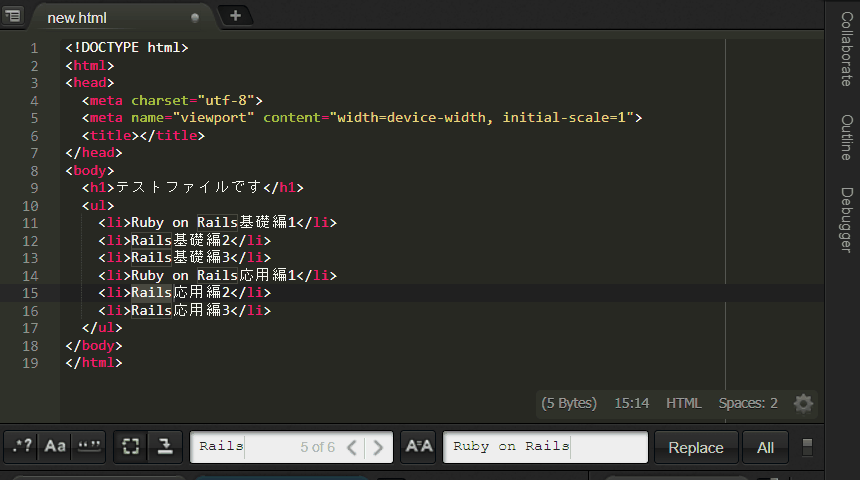Image resolution: width=860 pixels, height=480 pixels.
Task: Click Ruby on Rails応用編1 on line 14
Action: coord(213,275)
